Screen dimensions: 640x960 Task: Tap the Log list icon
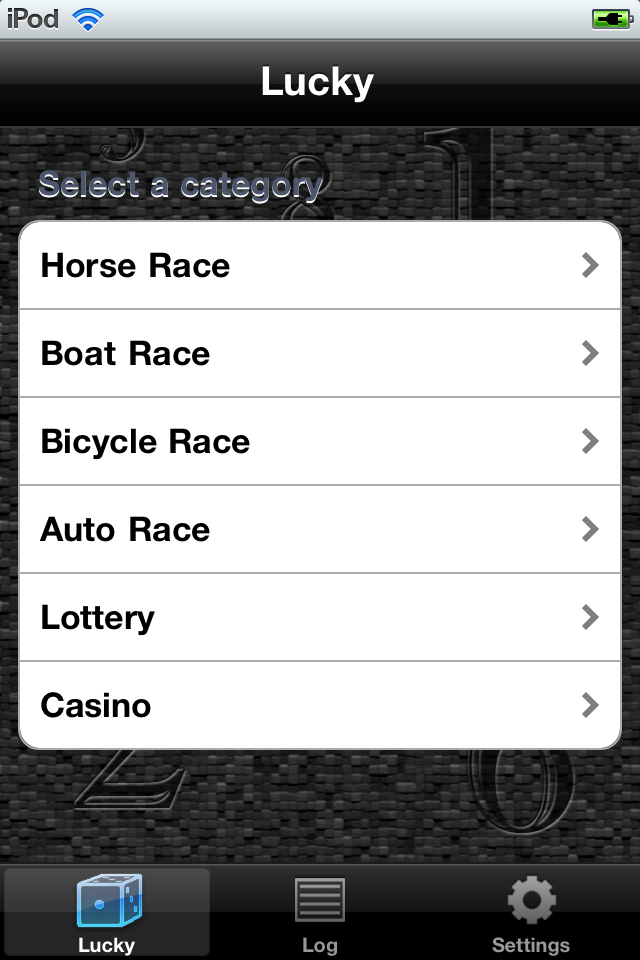coord(320,900)
